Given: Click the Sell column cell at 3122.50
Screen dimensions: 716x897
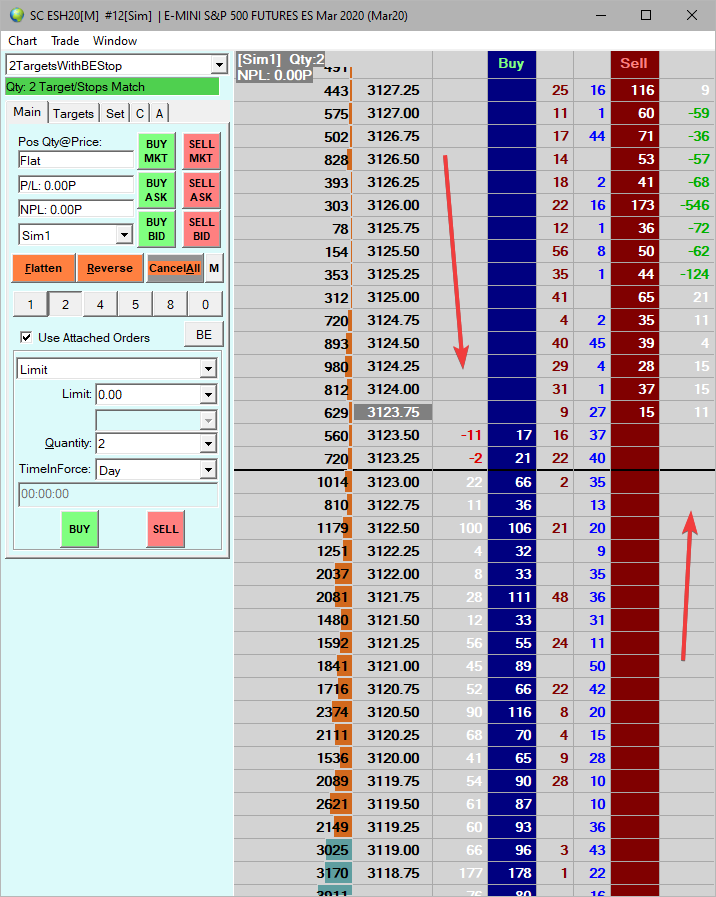Looking at the screenshot, I should point(635,528).
